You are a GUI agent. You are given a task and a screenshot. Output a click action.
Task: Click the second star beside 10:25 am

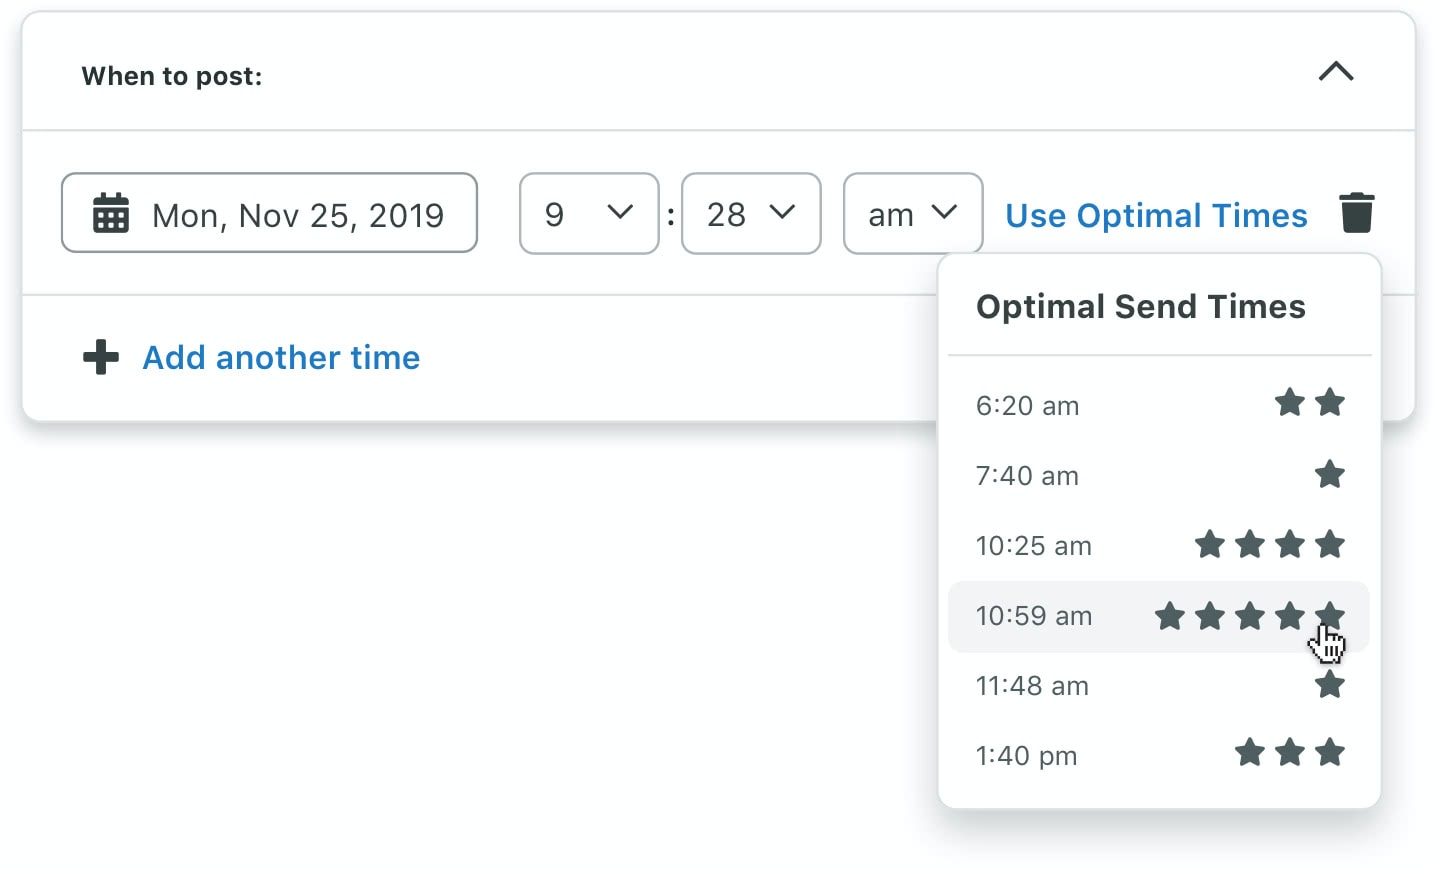click(1249, 545)
